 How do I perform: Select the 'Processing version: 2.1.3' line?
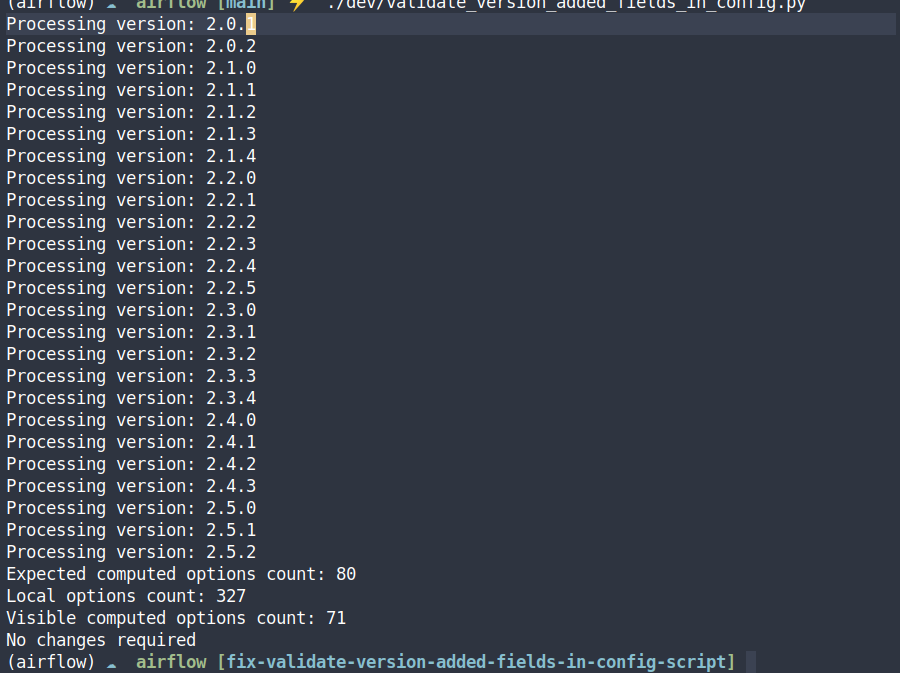131,134
